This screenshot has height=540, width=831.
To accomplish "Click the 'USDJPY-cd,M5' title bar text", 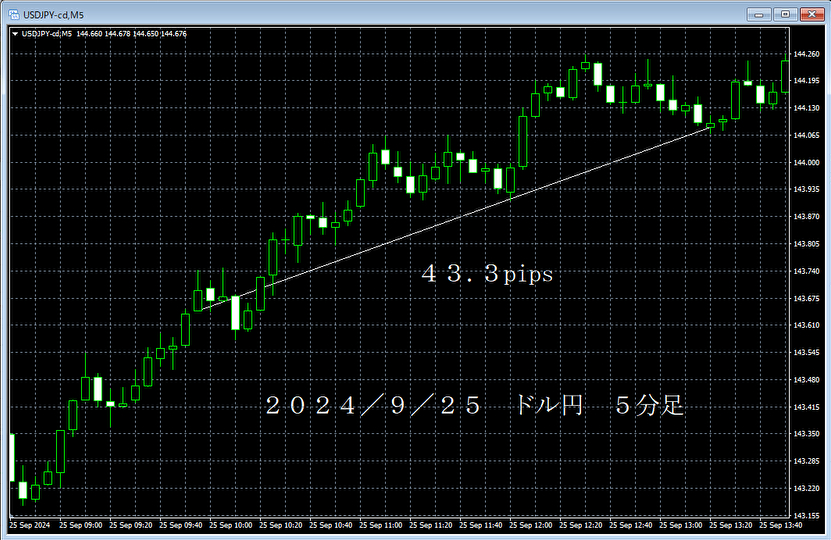I will [x=54, y=15].
